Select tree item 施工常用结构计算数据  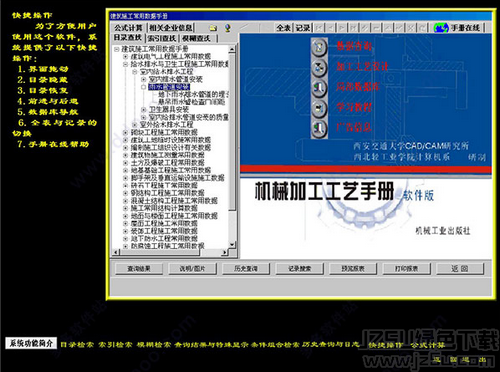click(x=164, y=208)
